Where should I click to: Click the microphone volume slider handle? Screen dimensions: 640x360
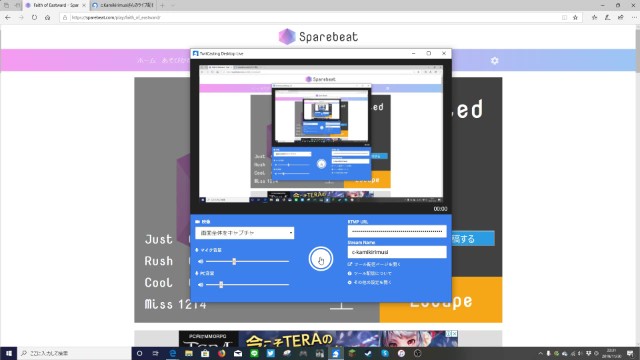coord(234,261)
